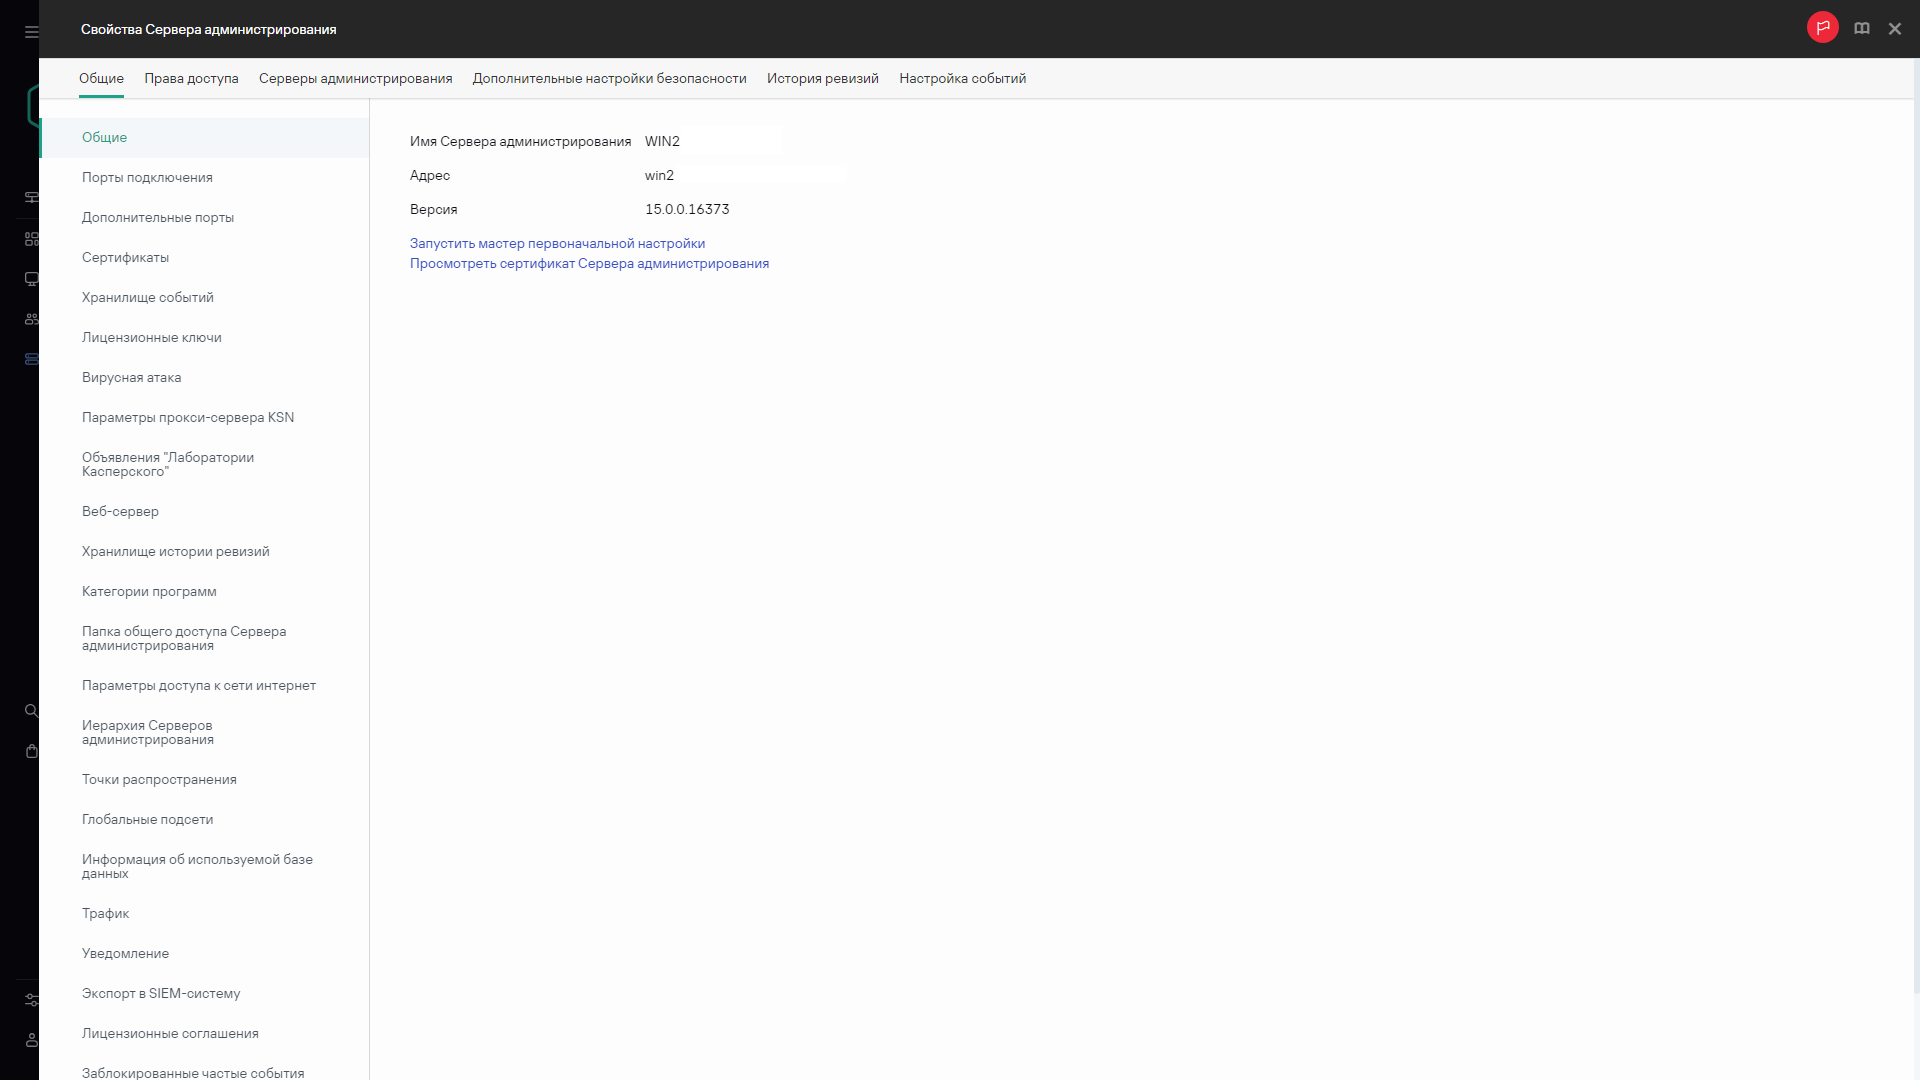Screen dimensions: 1920x1080
Task: Open the user account icon at sidebar bottom
Action: [x=31, y=1040]
